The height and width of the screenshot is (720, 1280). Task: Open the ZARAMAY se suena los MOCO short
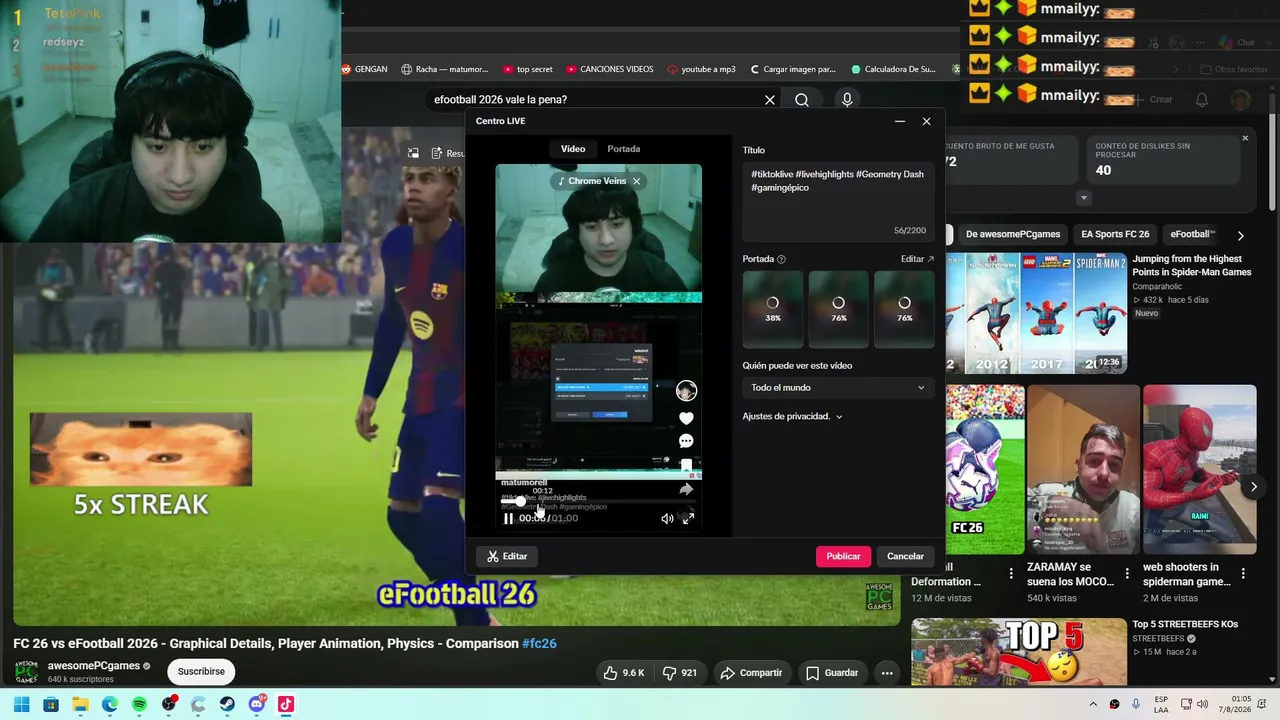(x=1083, y=470)
